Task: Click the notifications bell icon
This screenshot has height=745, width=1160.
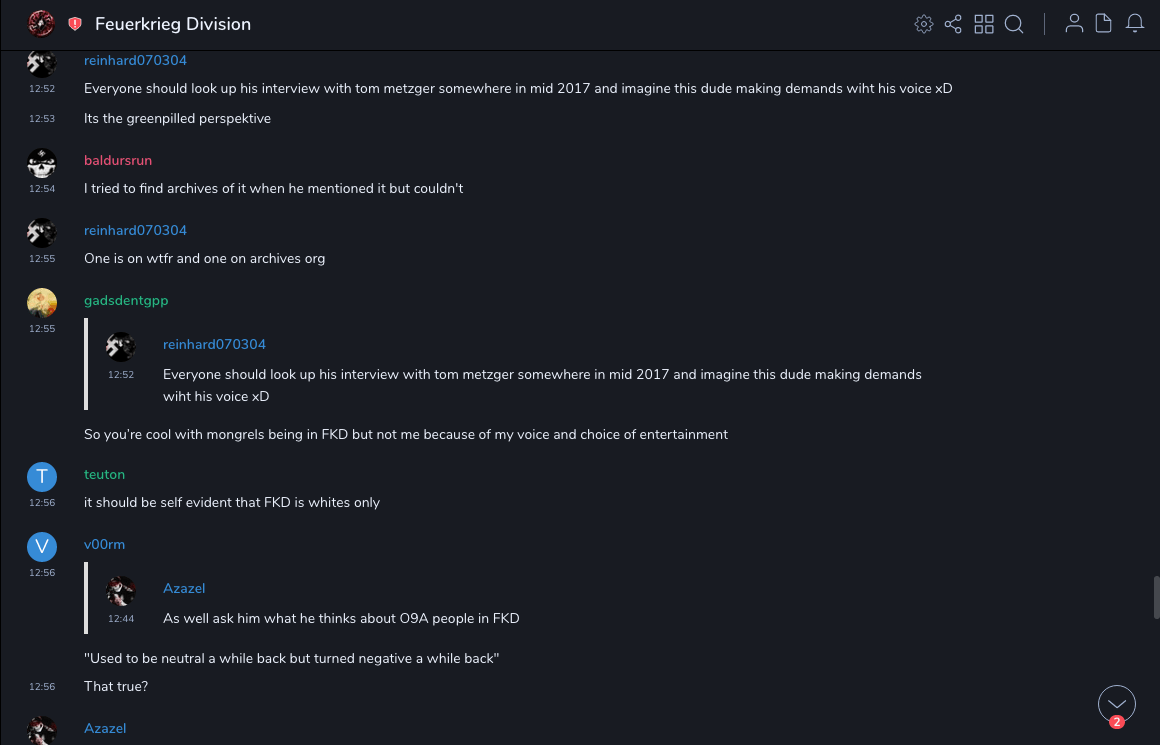Action: coord(1135,24)
